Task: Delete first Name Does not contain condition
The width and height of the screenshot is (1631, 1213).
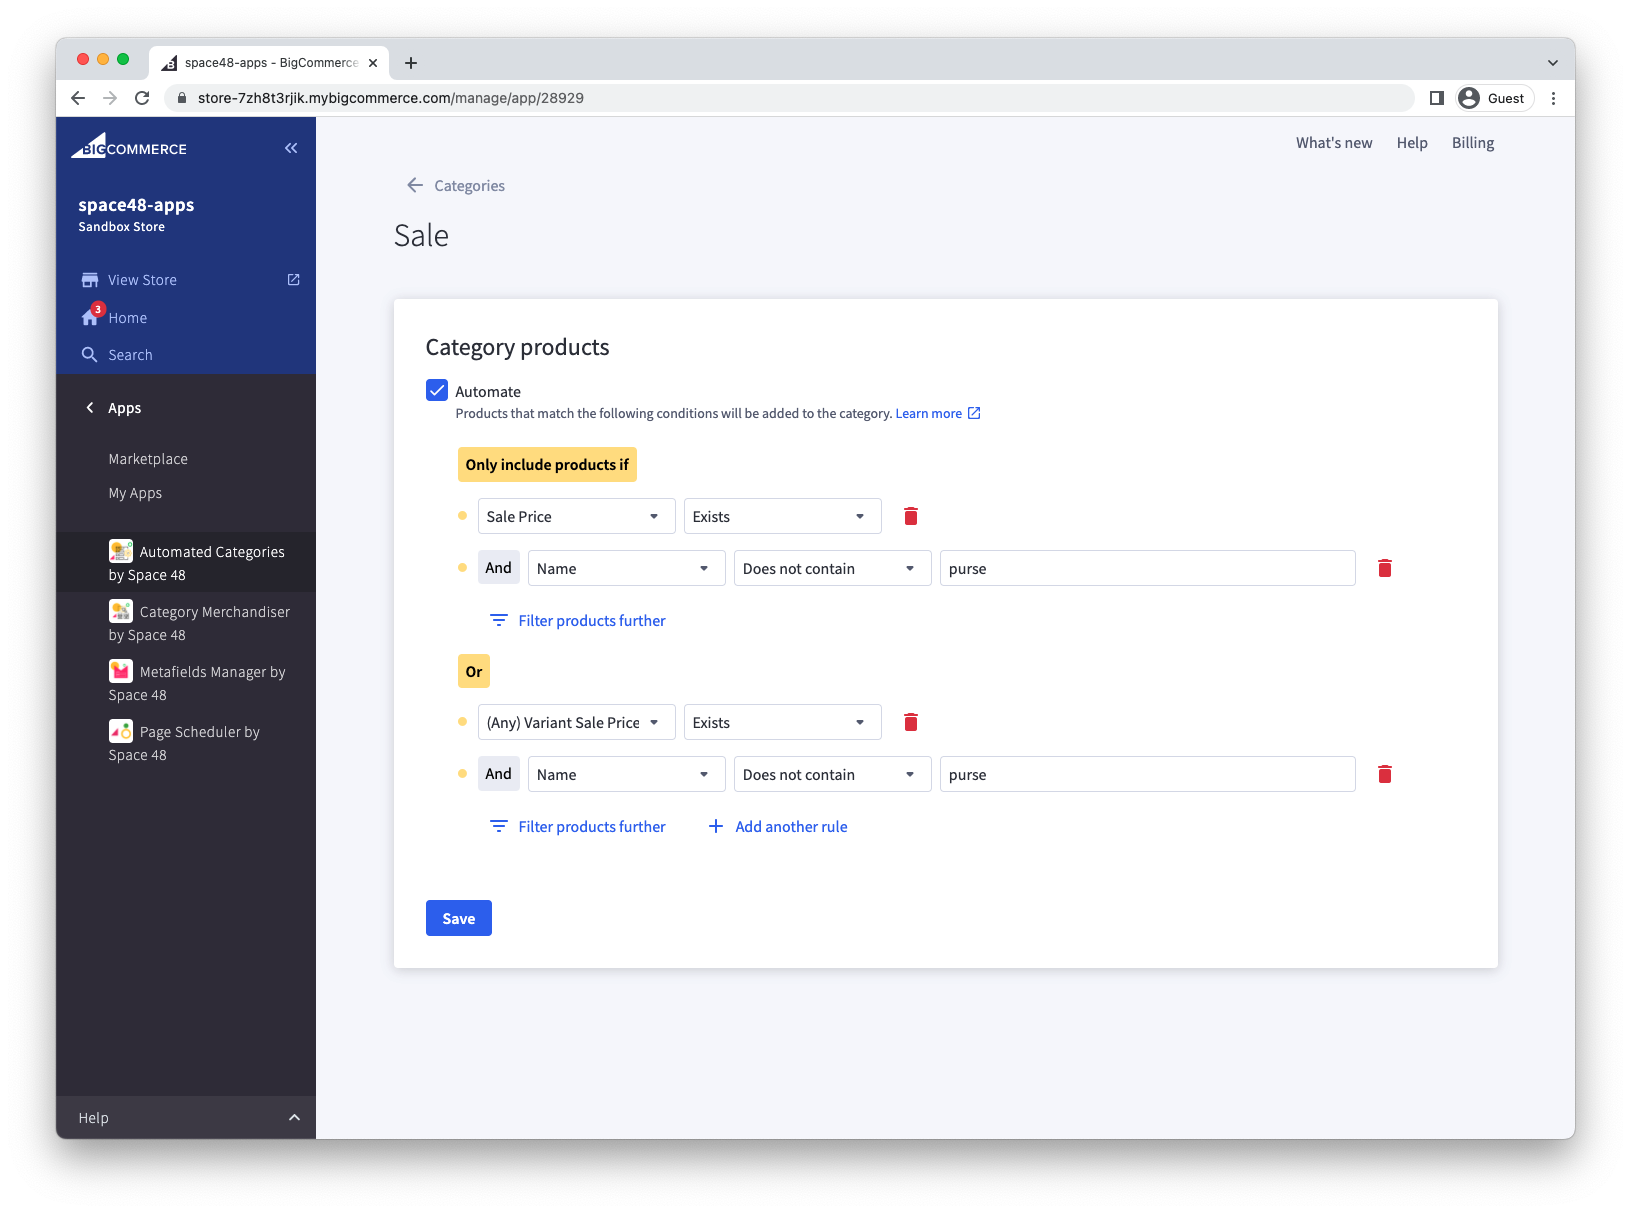Action: pyautogui.click(x=1385, y=568)
